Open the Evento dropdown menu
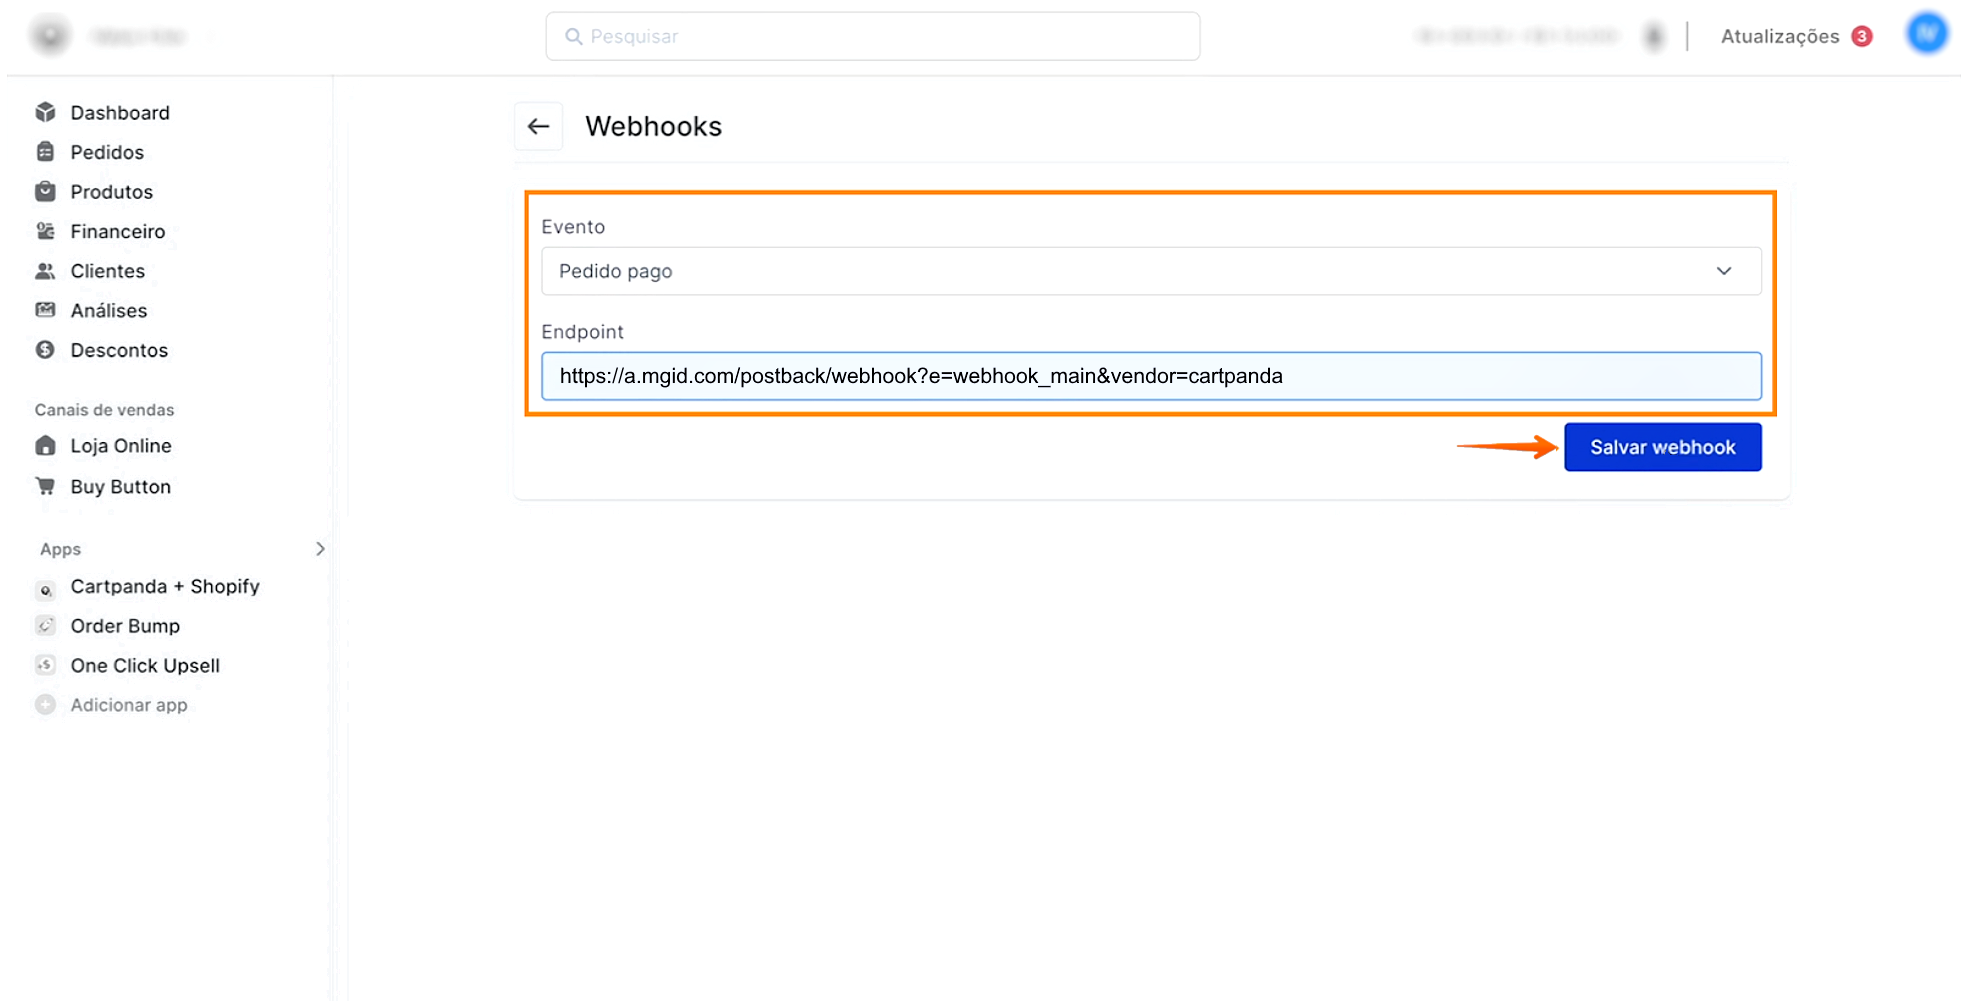The height and width of the screenshot is (1001, 1962). point(1150,271)
